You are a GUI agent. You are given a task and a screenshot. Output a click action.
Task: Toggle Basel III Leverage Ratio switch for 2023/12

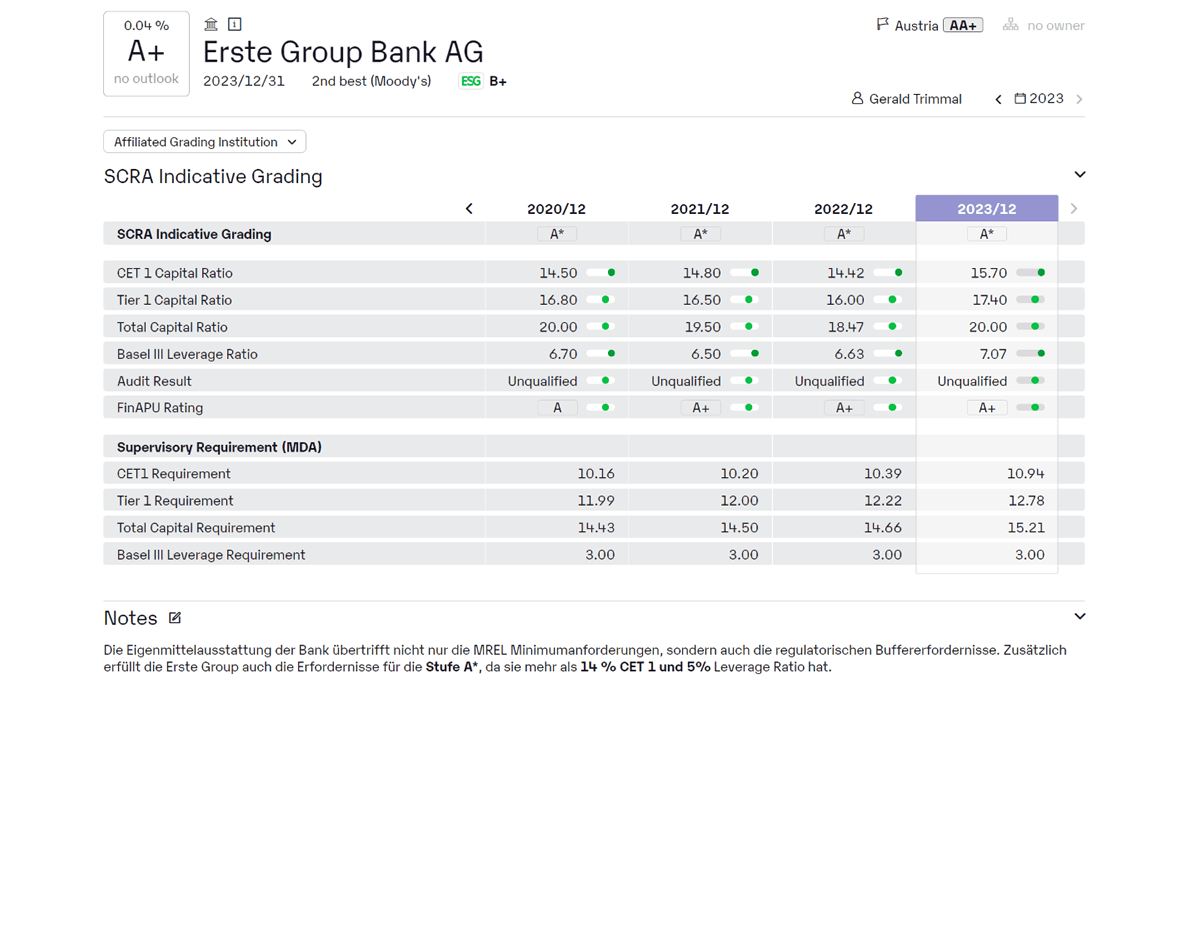click(x=1031, y=354)
